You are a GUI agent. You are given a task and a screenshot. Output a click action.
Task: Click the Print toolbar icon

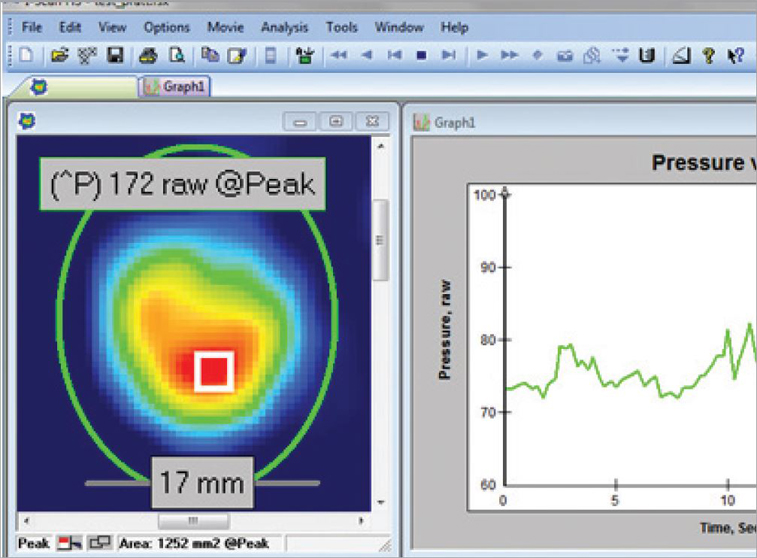pyautogui.click(x=148, y=56)
